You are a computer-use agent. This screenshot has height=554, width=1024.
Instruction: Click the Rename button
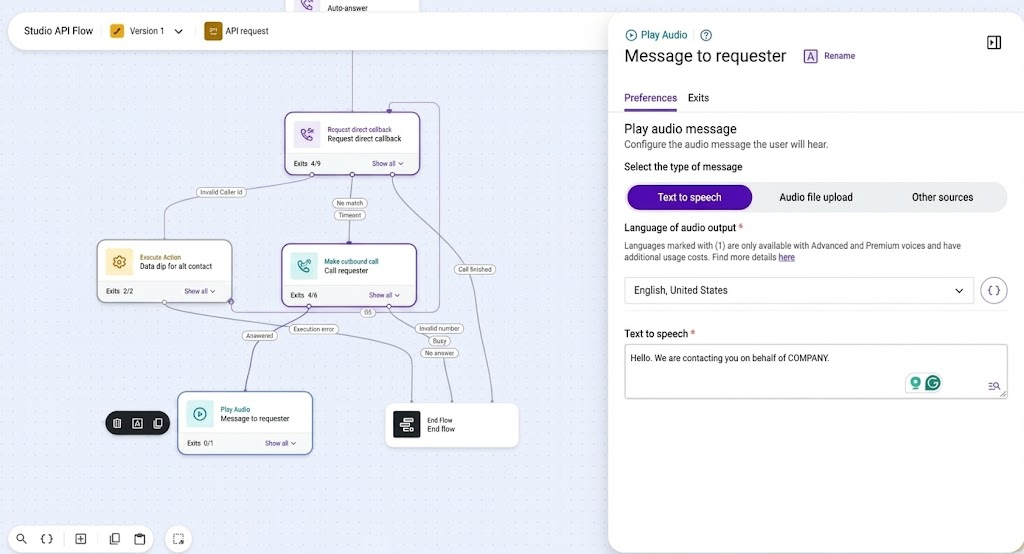(x=829, y=56)
